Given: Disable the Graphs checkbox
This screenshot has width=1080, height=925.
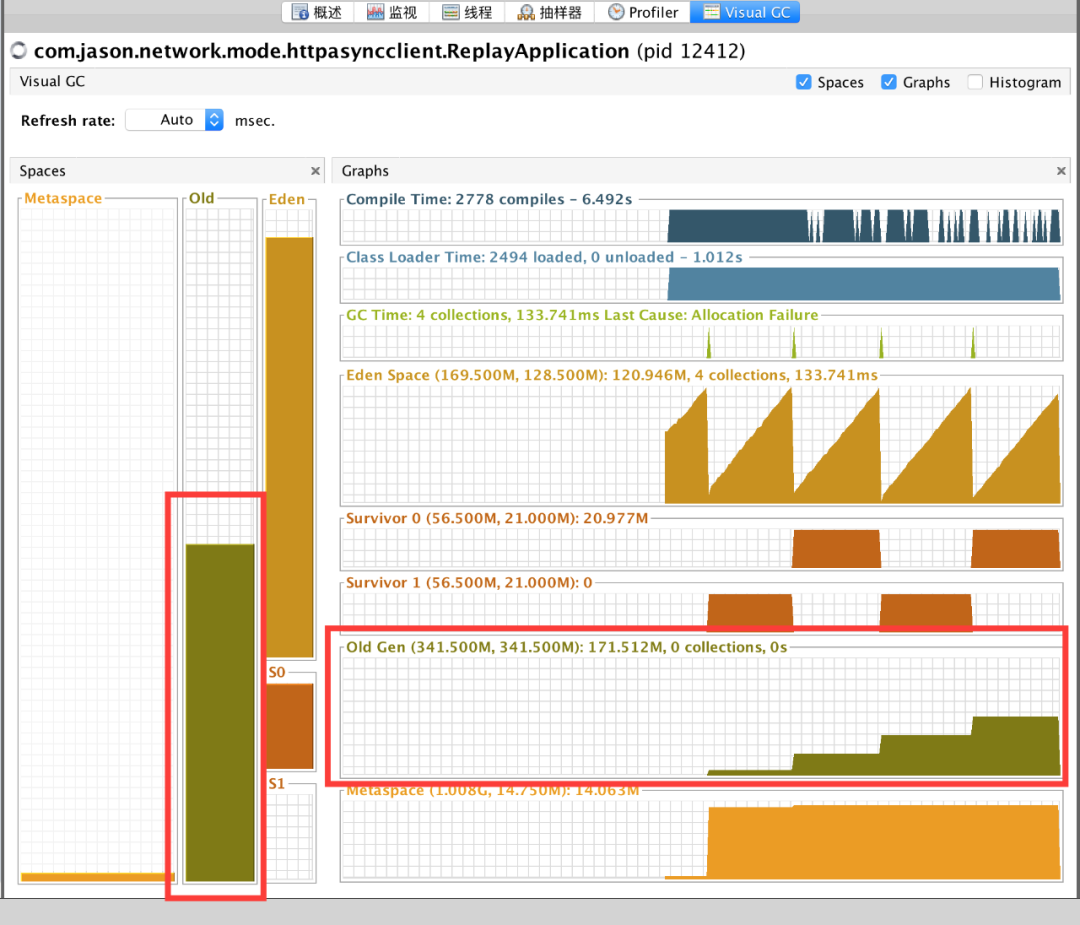Looking at the screenshot, I should [x=889, y=82].
